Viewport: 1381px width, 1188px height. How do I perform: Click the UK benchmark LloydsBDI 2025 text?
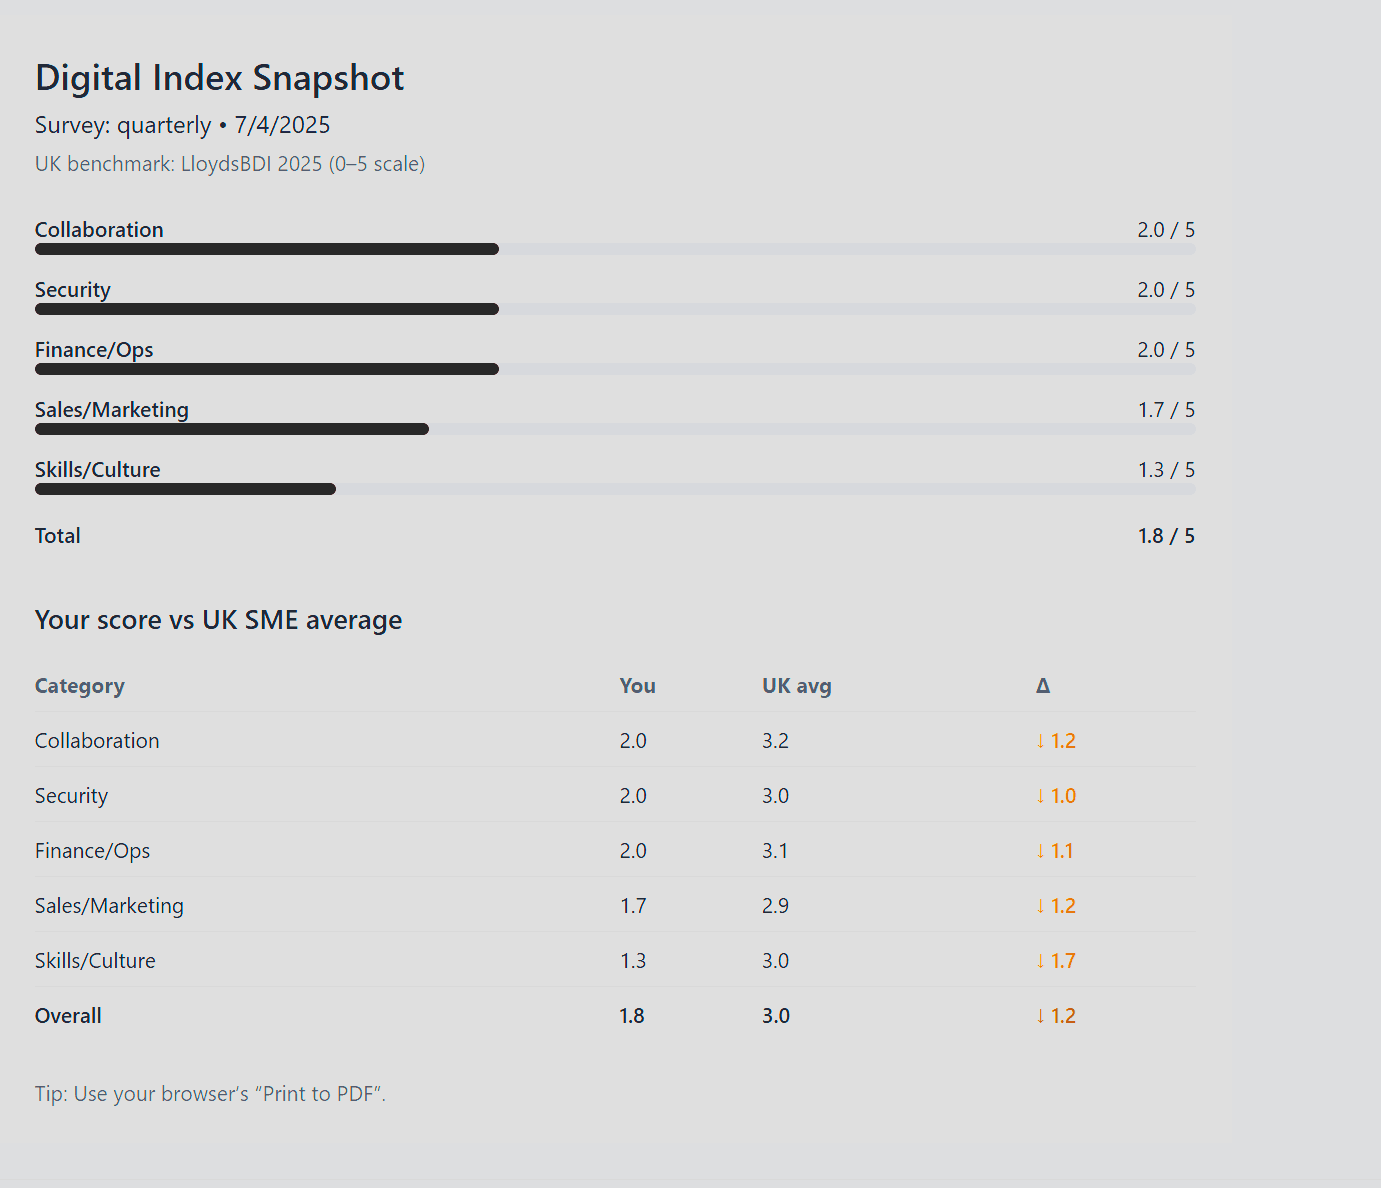[x=230, y=164]
